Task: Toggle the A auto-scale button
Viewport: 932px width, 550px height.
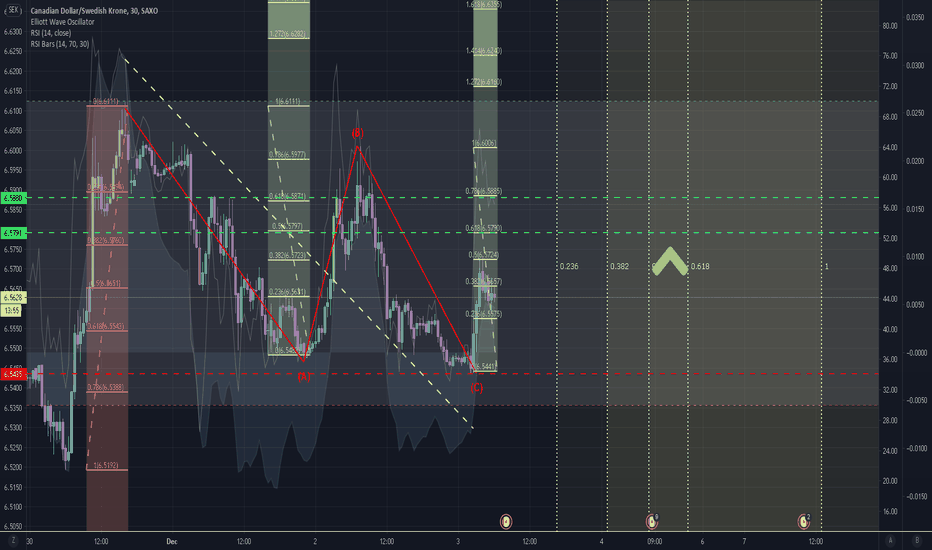Action: (x=890, y=540)
